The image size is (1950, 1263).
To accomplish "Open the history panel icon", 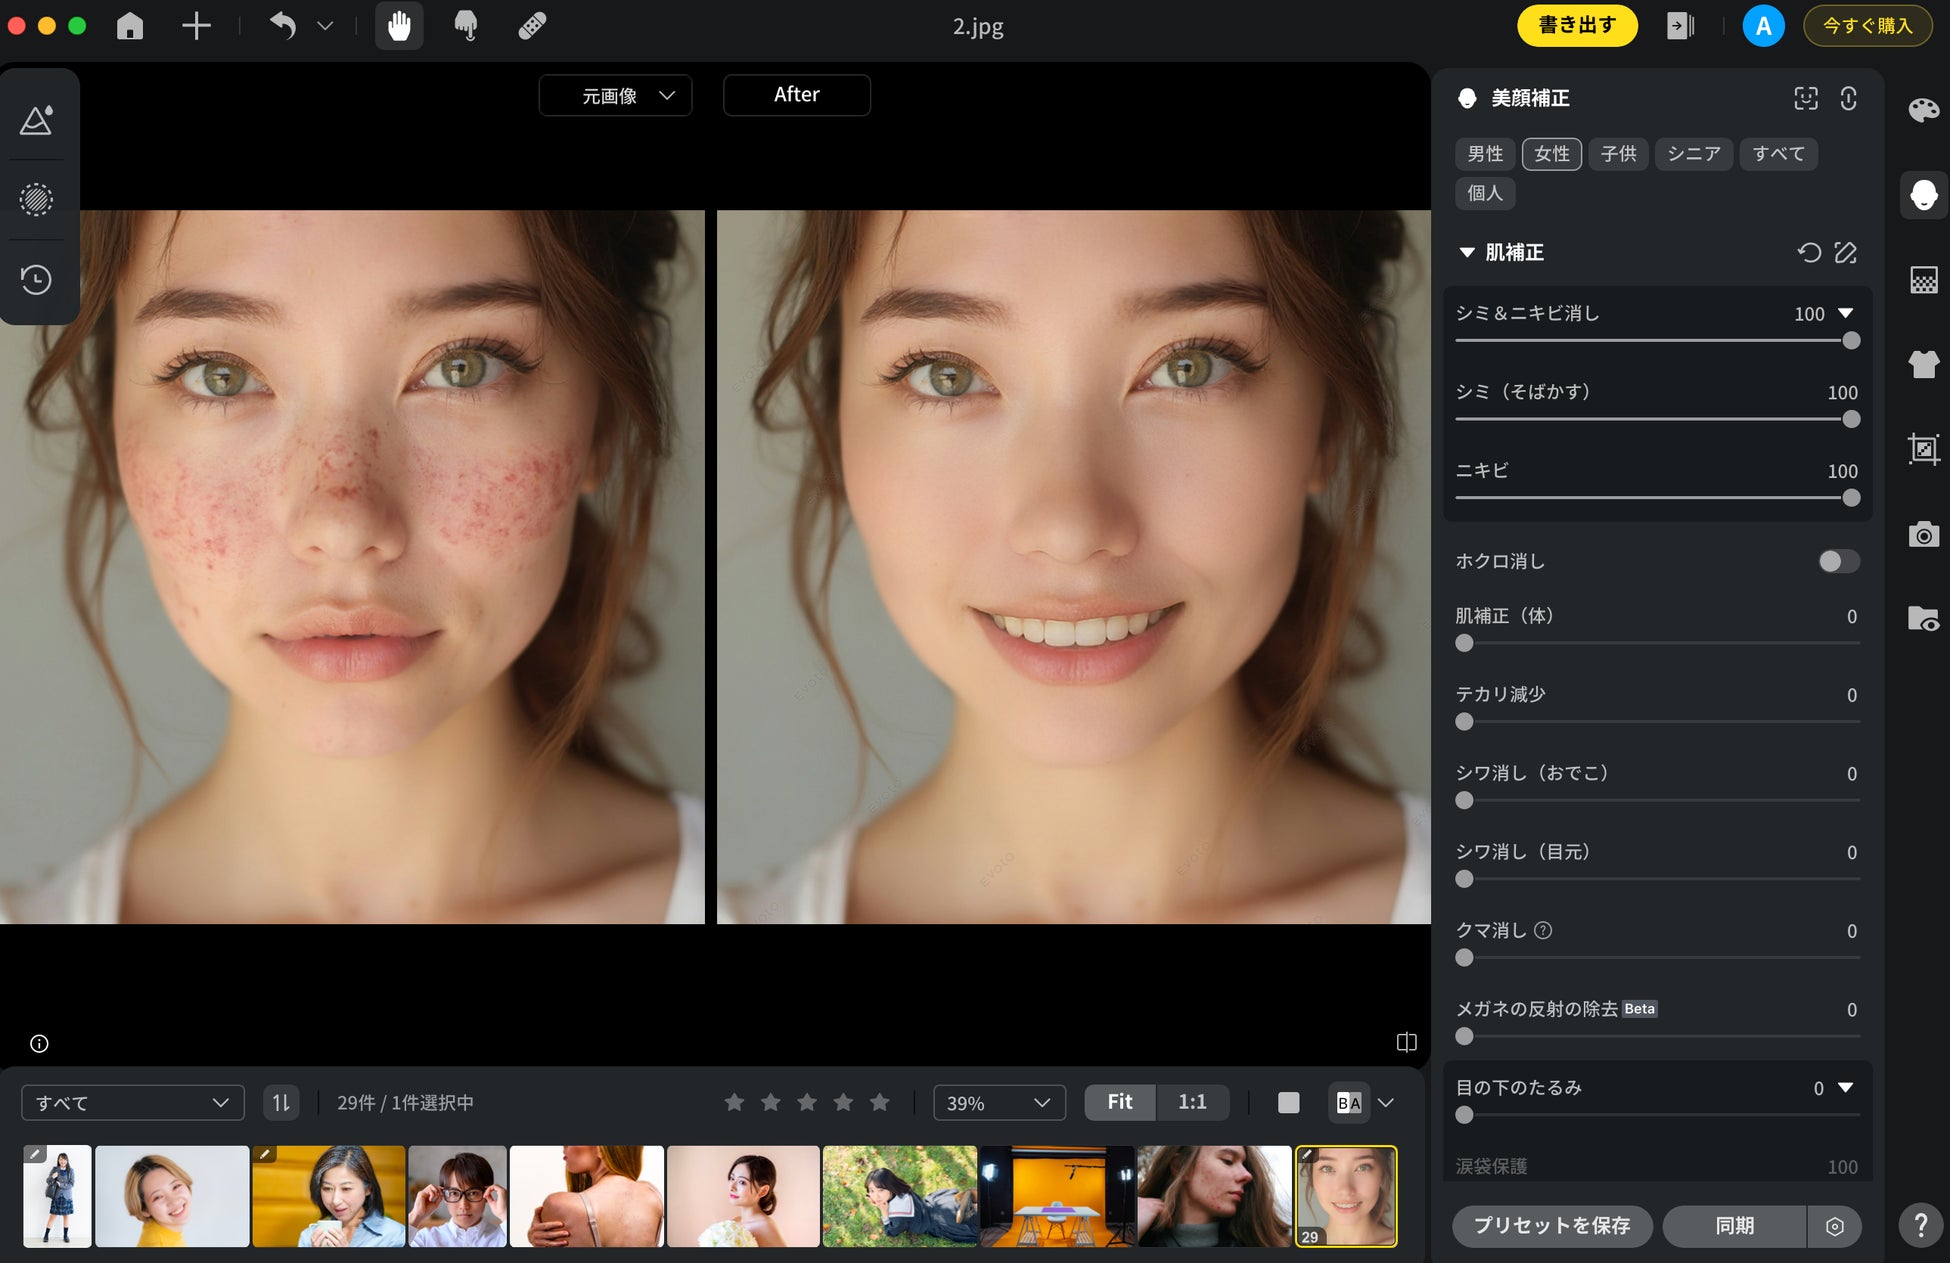I will point(37,280).
